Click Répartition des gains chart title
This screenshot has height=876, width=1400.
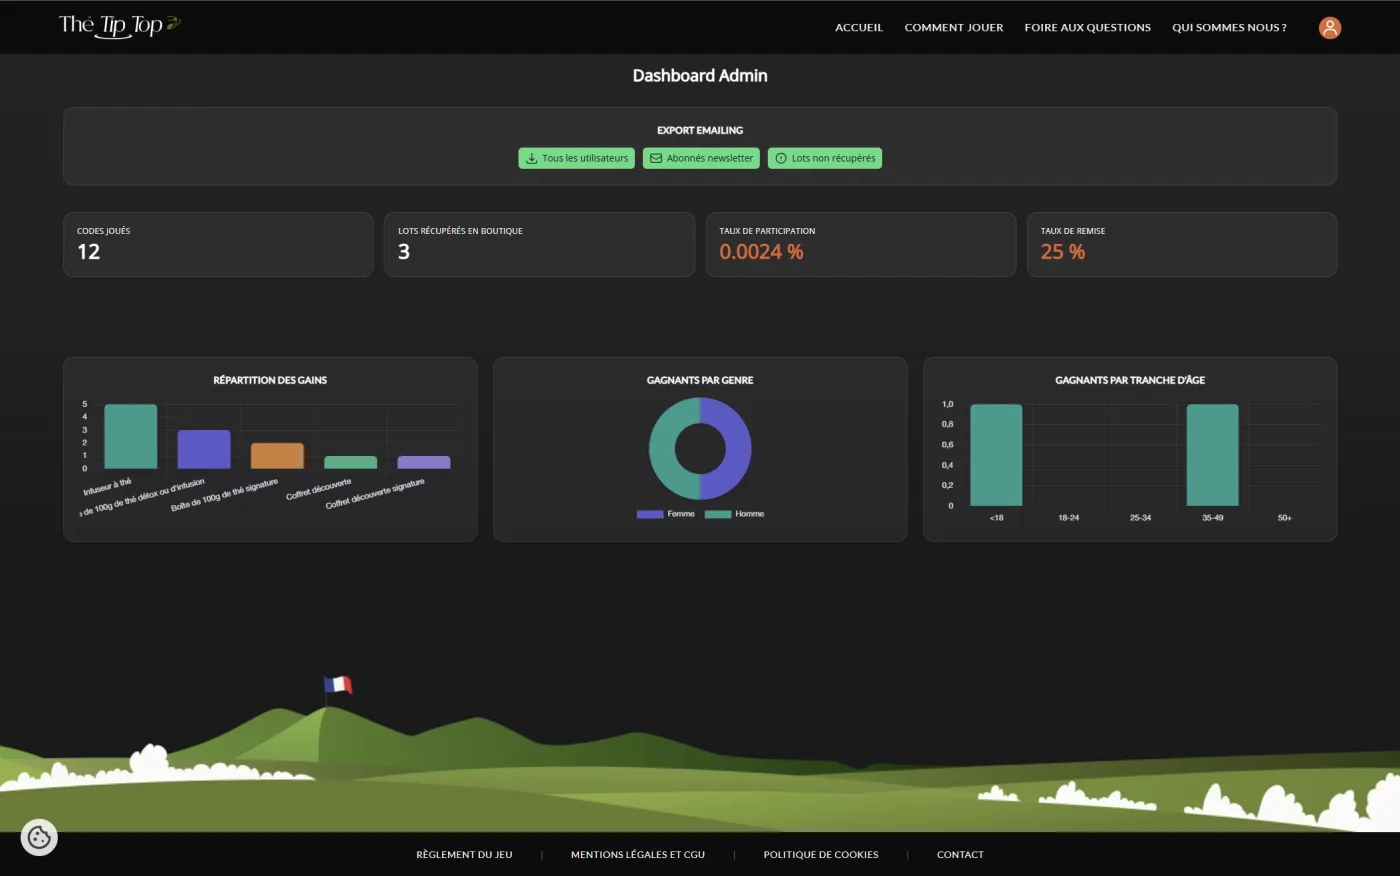click(270, 380)
